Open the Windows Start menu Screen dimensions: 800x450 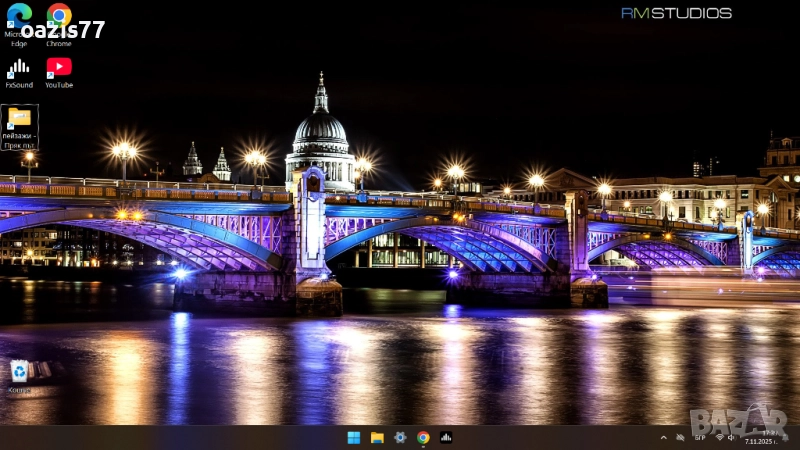coord(354,437)
